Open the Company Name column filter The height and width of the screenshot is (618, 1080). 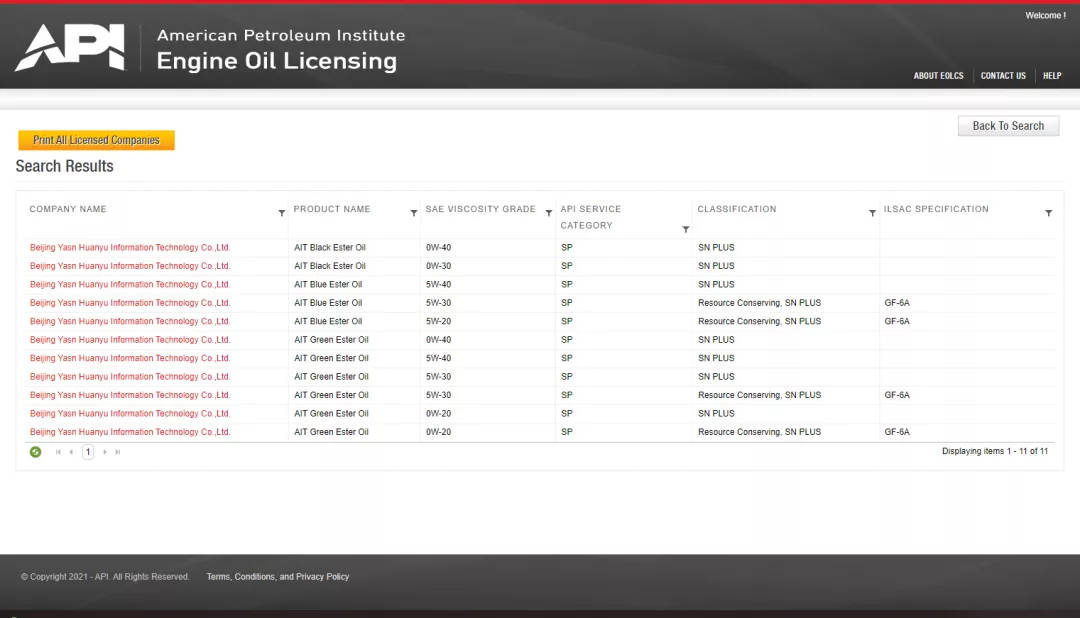[281, 213]
